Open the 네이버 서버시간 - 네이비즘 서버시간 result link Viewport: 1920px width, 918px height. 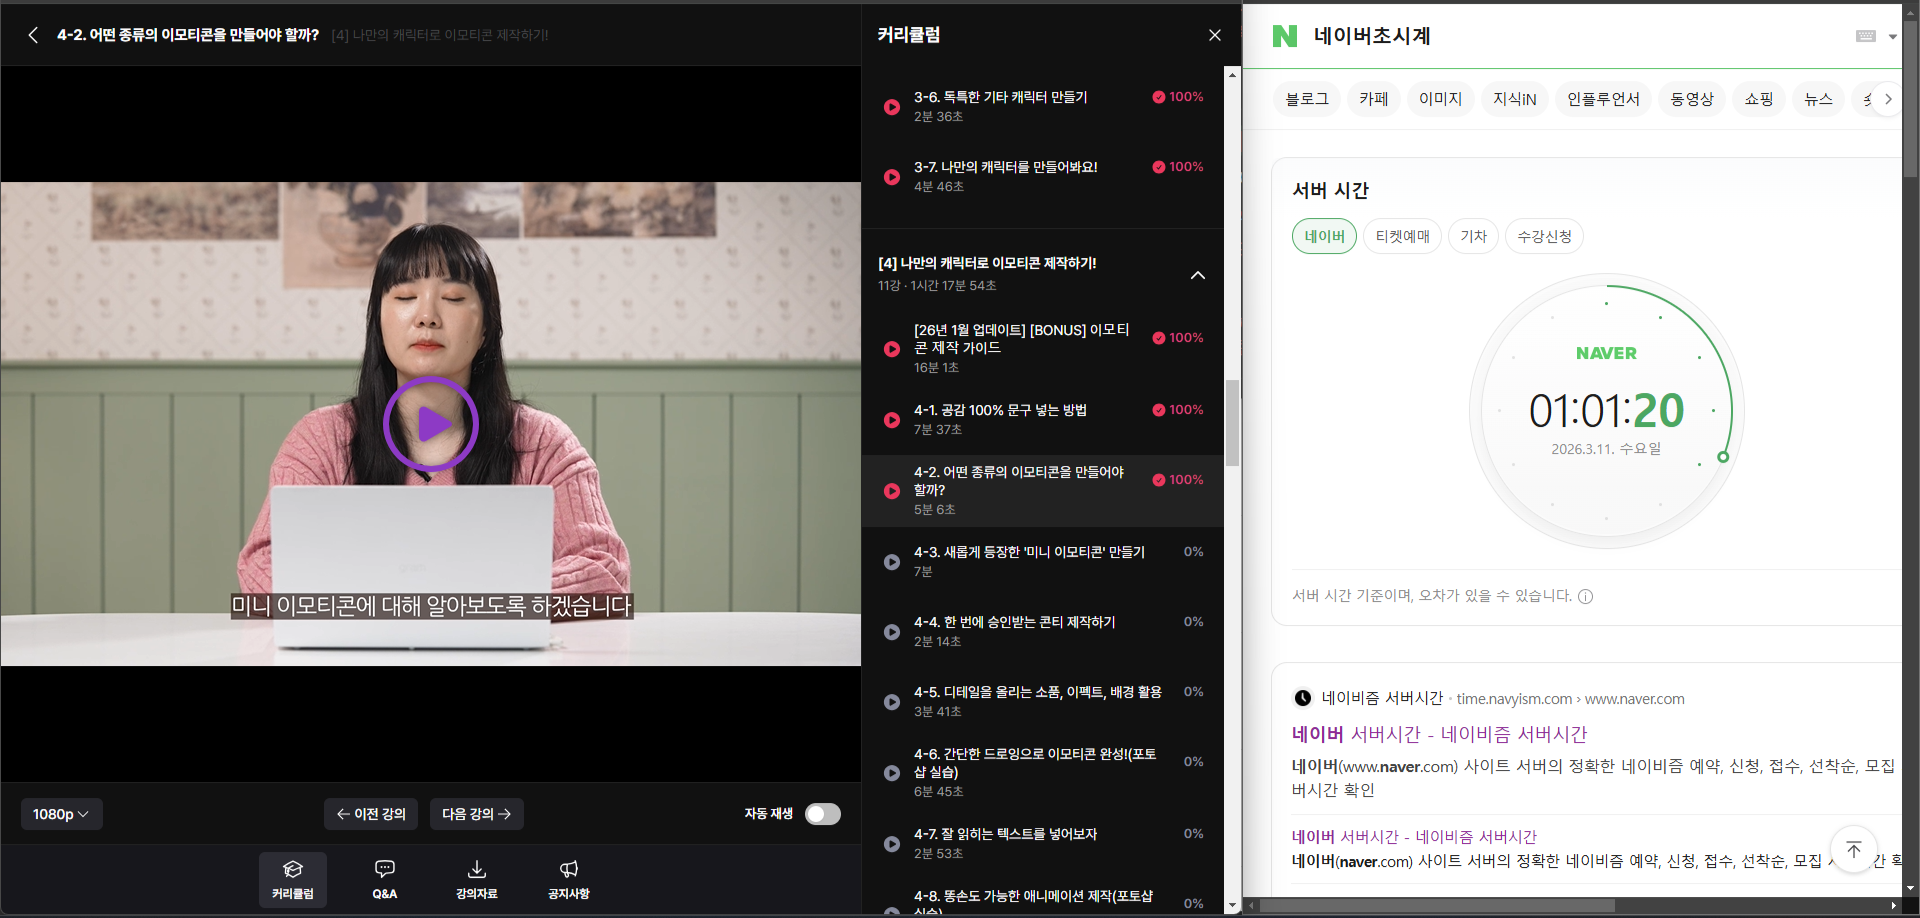tap(1440, 734)
